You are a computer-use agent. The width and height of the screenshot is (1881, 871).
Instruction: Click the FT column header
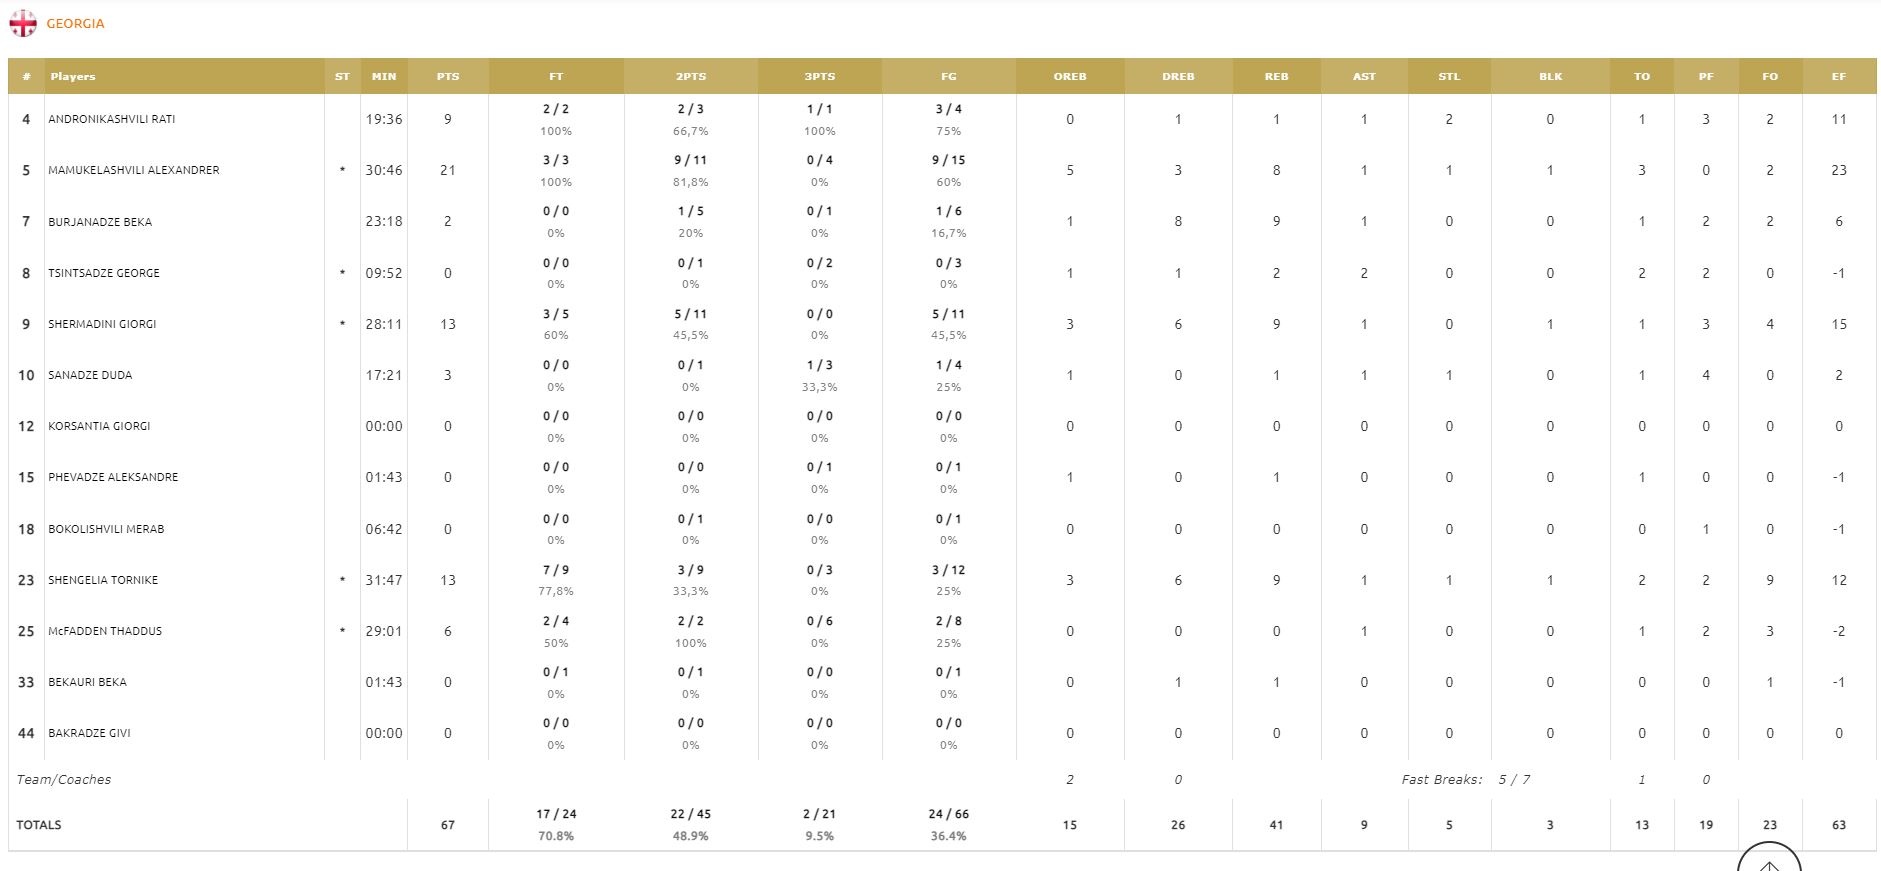point(556,76)
